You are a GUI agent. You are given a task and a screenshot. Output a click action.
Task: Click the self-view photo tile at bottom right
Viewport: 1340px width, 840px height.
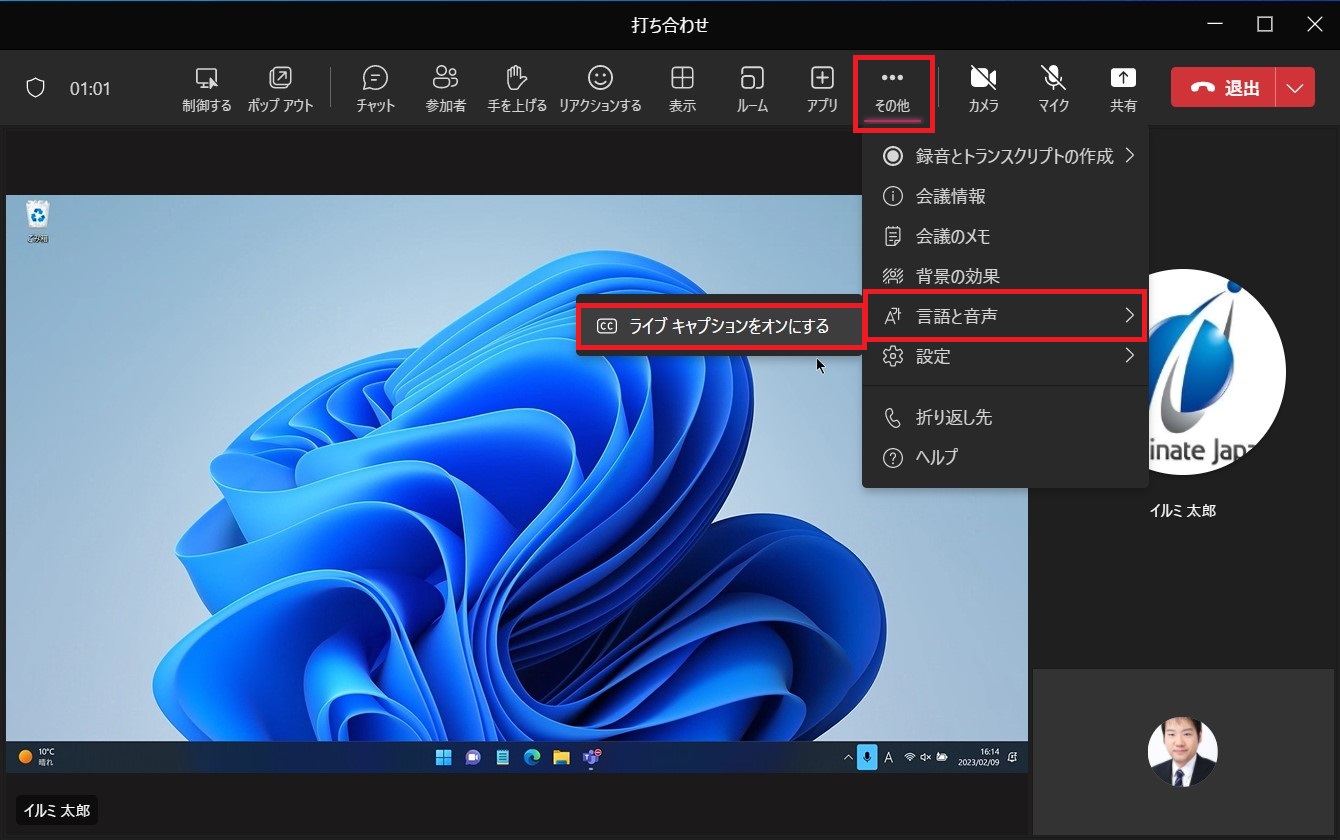tap(1183, 751)
